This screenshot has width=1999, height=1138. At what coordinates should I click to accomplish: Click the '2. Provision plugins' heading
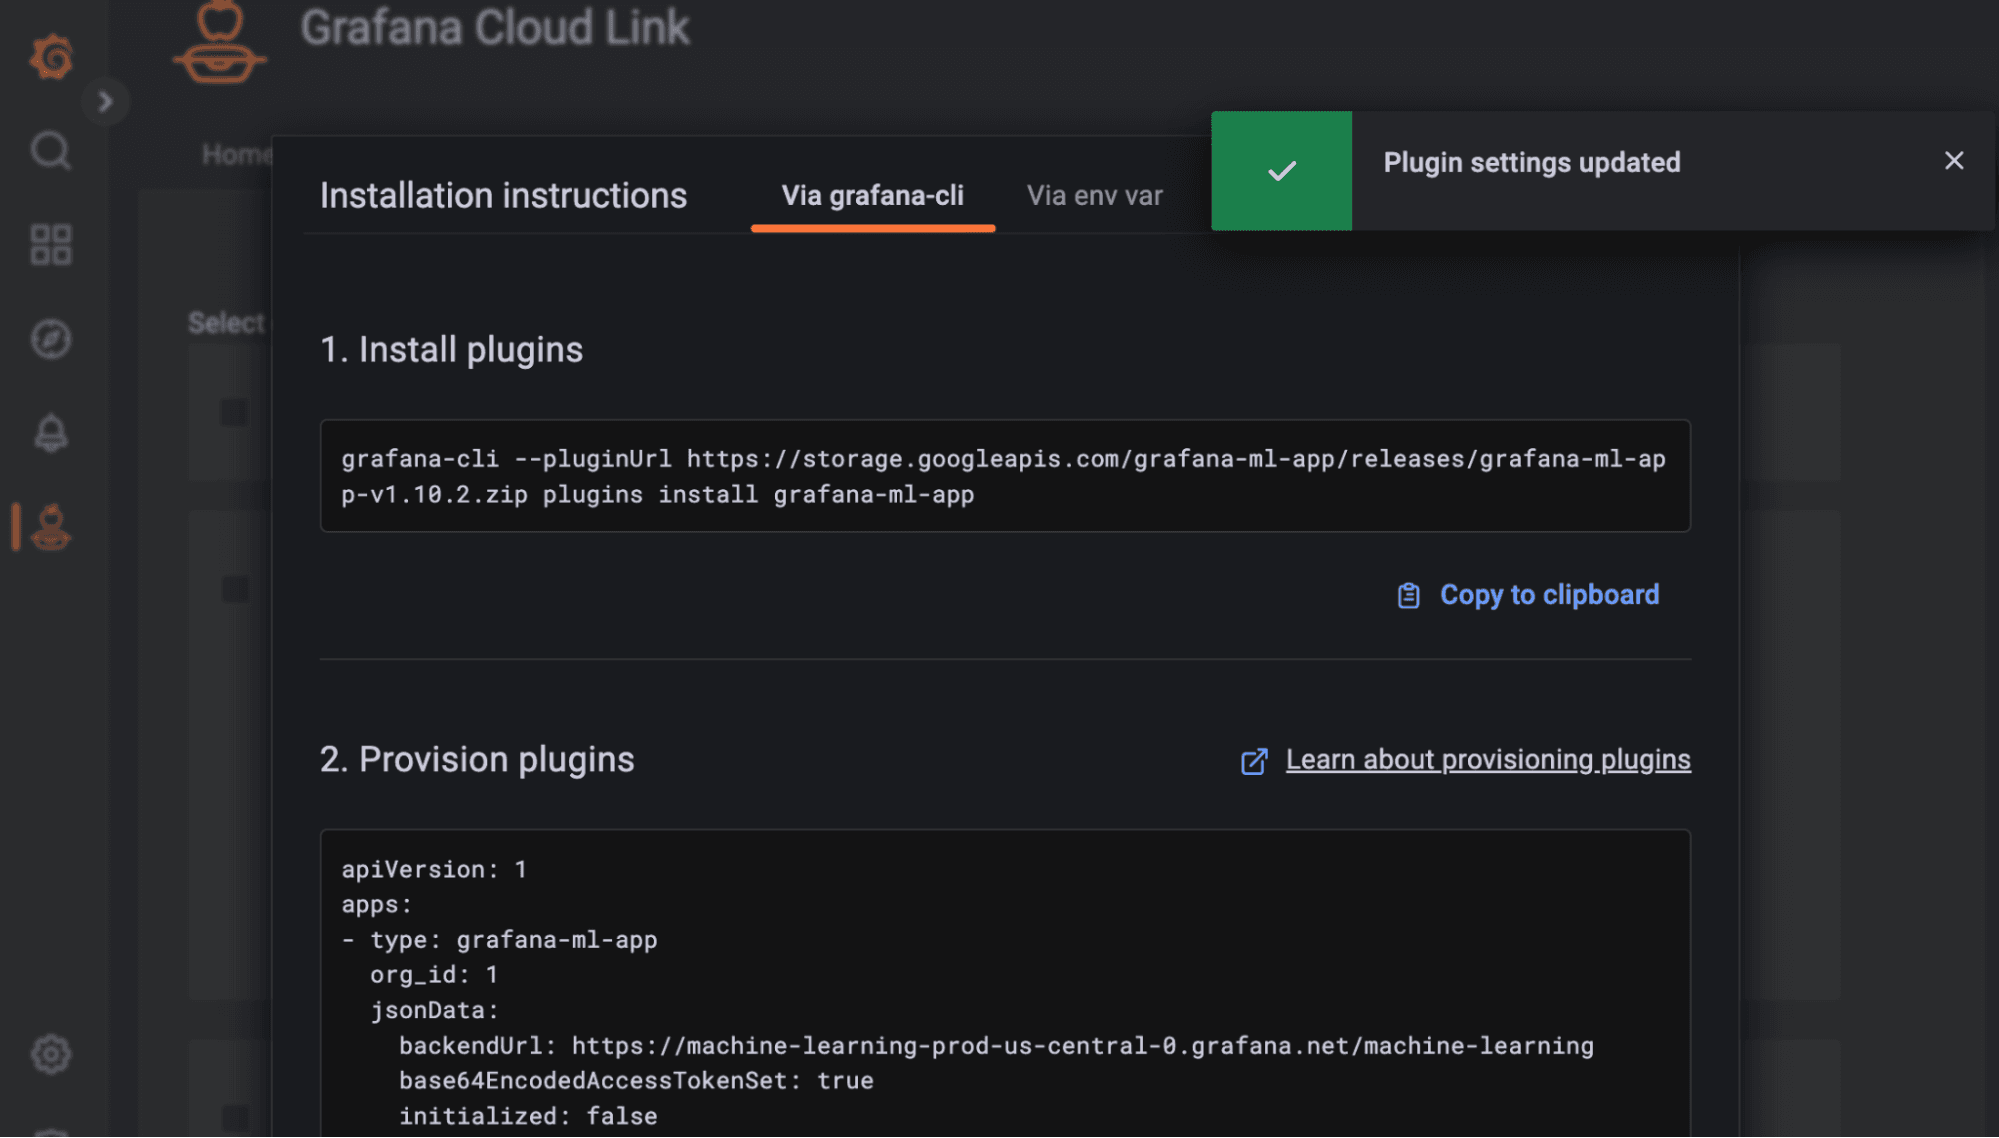pos(477,760)
